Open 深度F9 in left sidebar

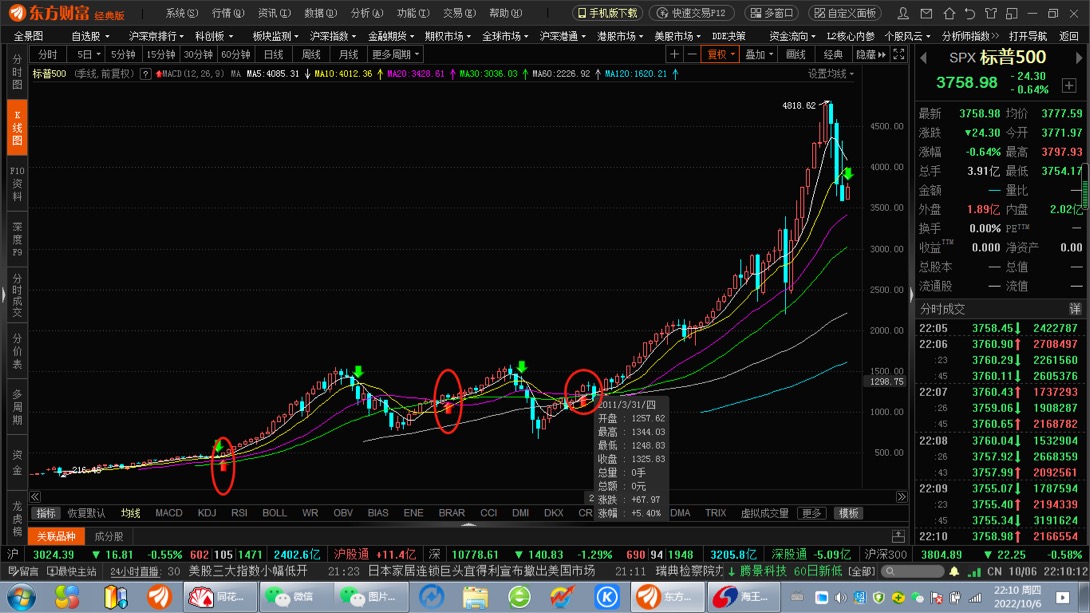pyautogui.click(x=17, y=240)
